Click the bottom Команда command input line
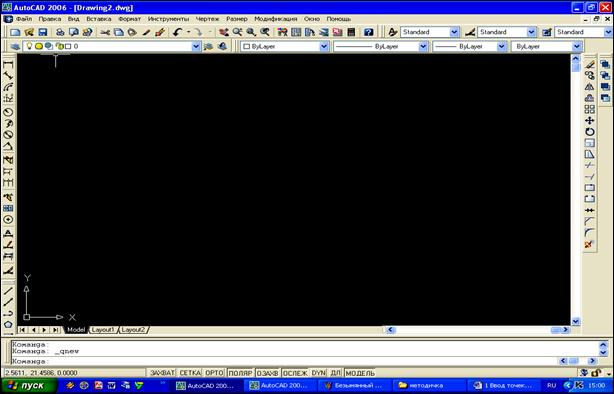The width and height of the screenshot is (614, 394). coord(285,361)
